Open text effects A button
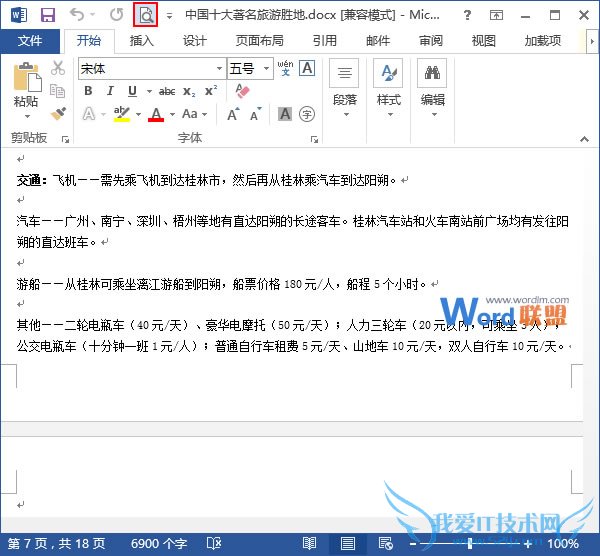Viewport: 600px width, 556px height. [89, 114]
